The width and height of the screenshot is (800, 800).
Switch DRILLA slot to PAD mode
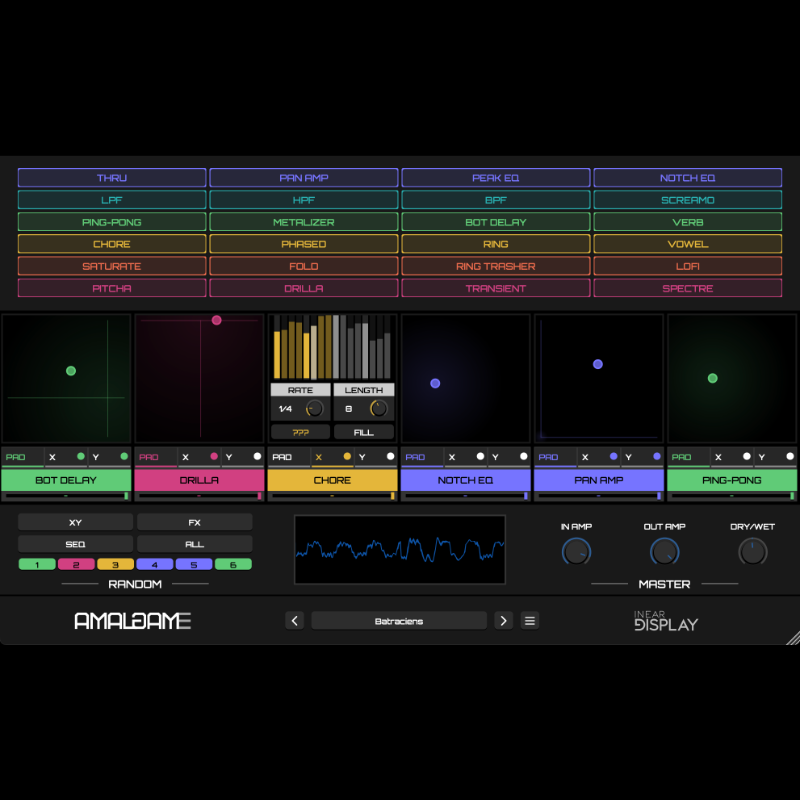pyautogui.click(x=156, y=457)
